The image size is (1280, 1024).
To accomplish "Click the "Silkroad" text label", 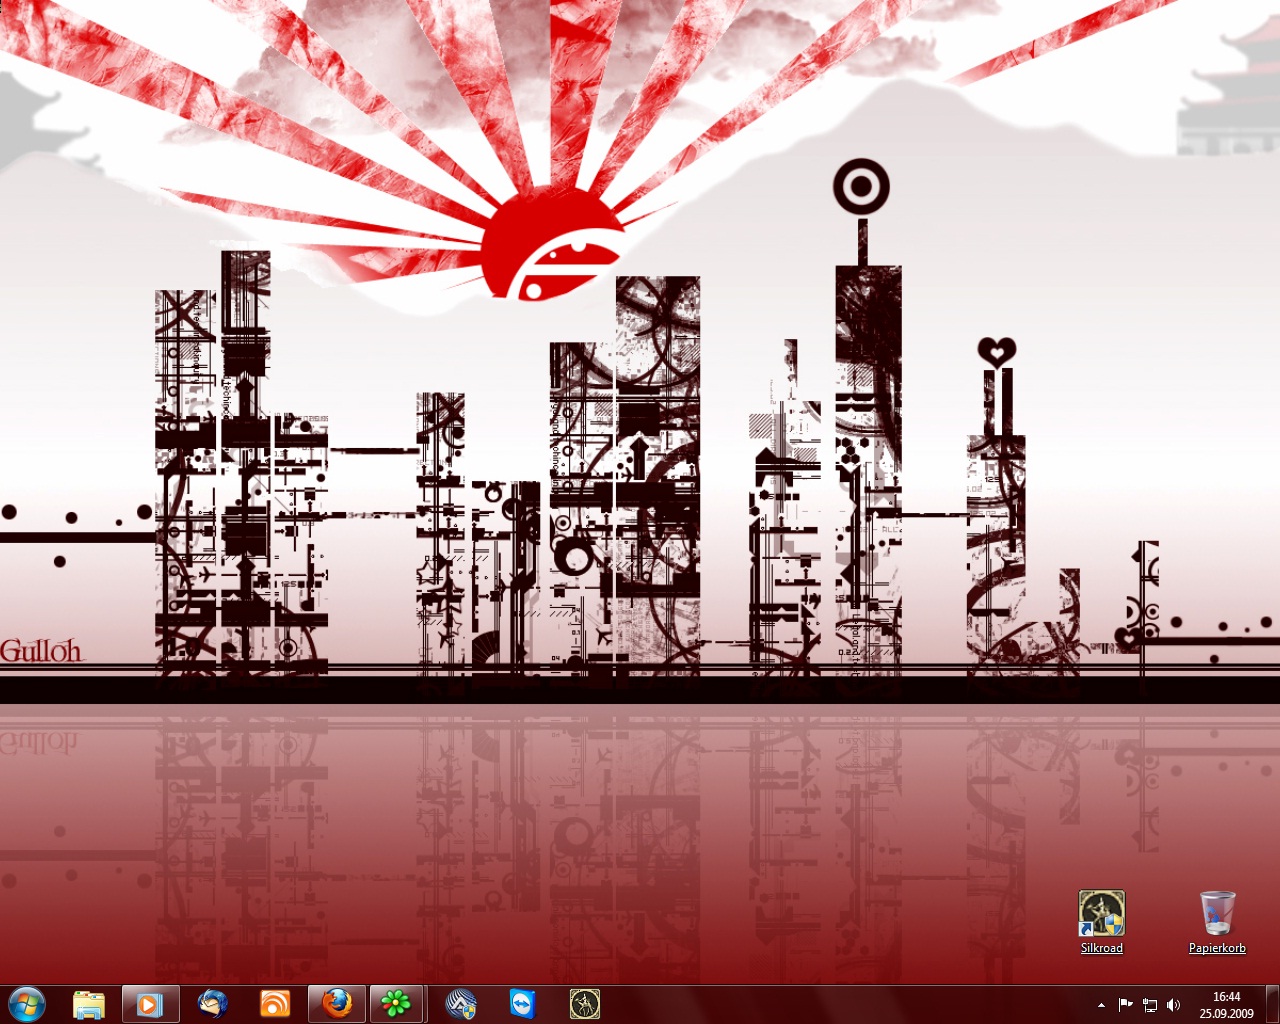I will pos(1101,948).
